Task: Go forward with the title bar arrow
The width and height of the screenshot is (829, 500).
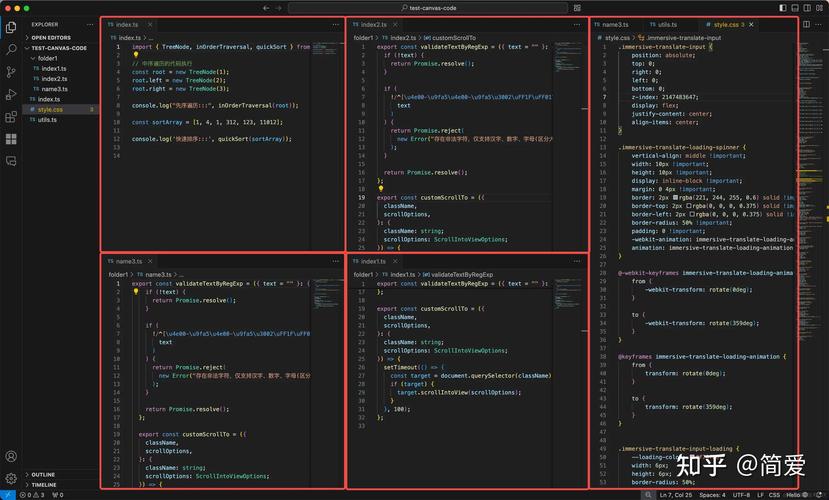Action: point(278,8)
